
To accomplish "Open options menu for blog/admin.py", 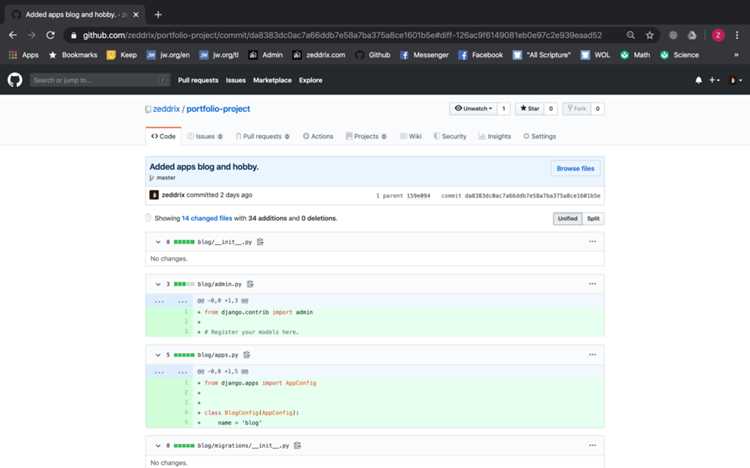I will (x=592, y=284).
